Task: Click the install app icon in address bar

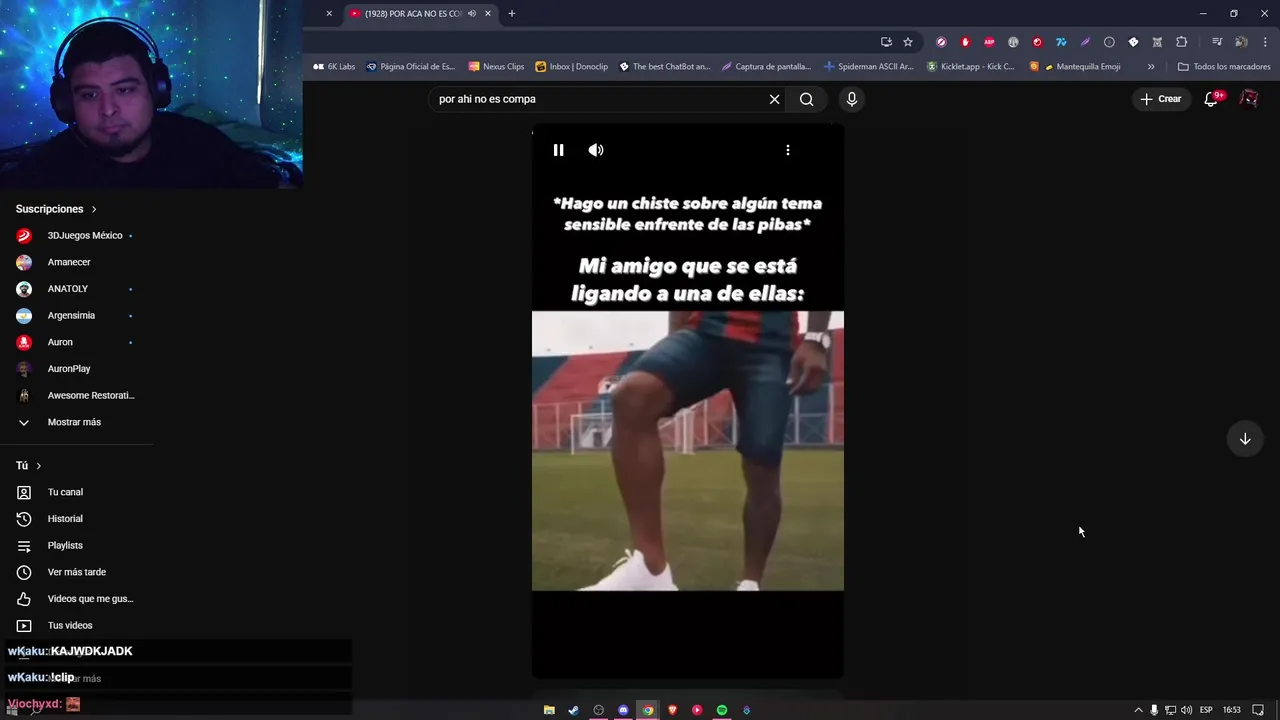Action: [886, 42]
